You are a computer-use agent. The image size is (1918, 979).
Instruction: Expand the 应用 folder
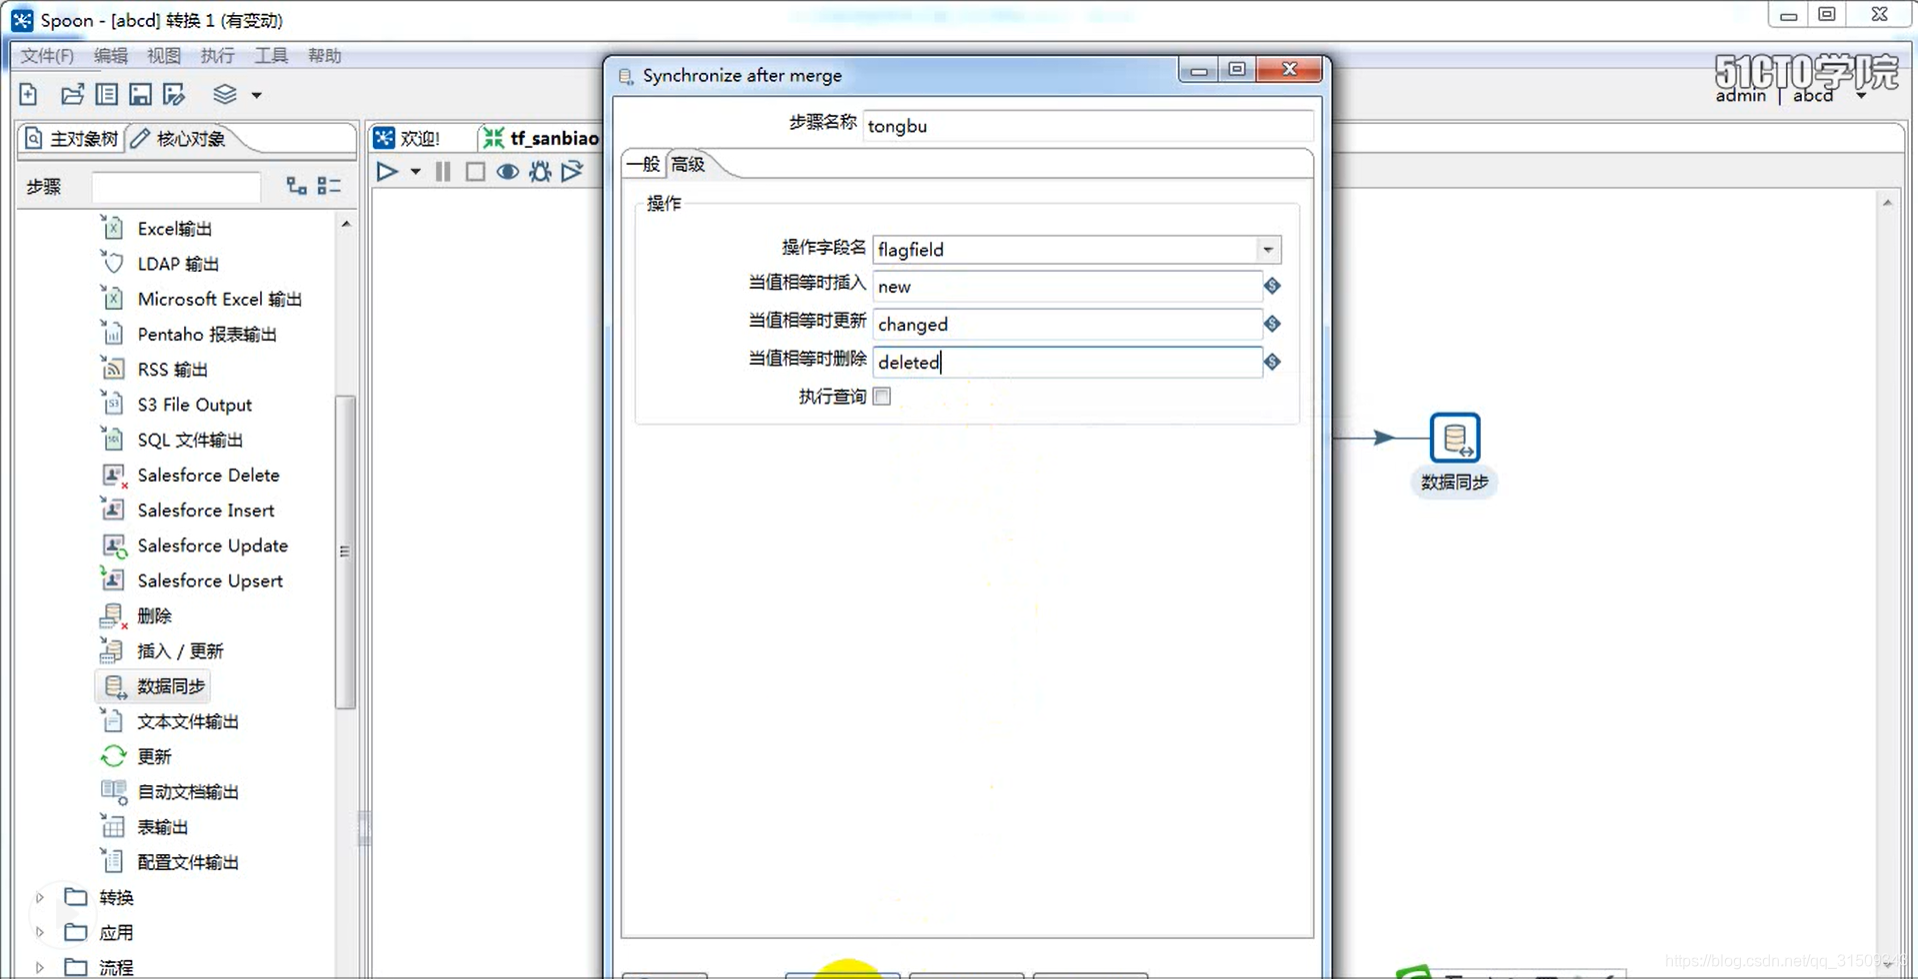tap(40, 933)
